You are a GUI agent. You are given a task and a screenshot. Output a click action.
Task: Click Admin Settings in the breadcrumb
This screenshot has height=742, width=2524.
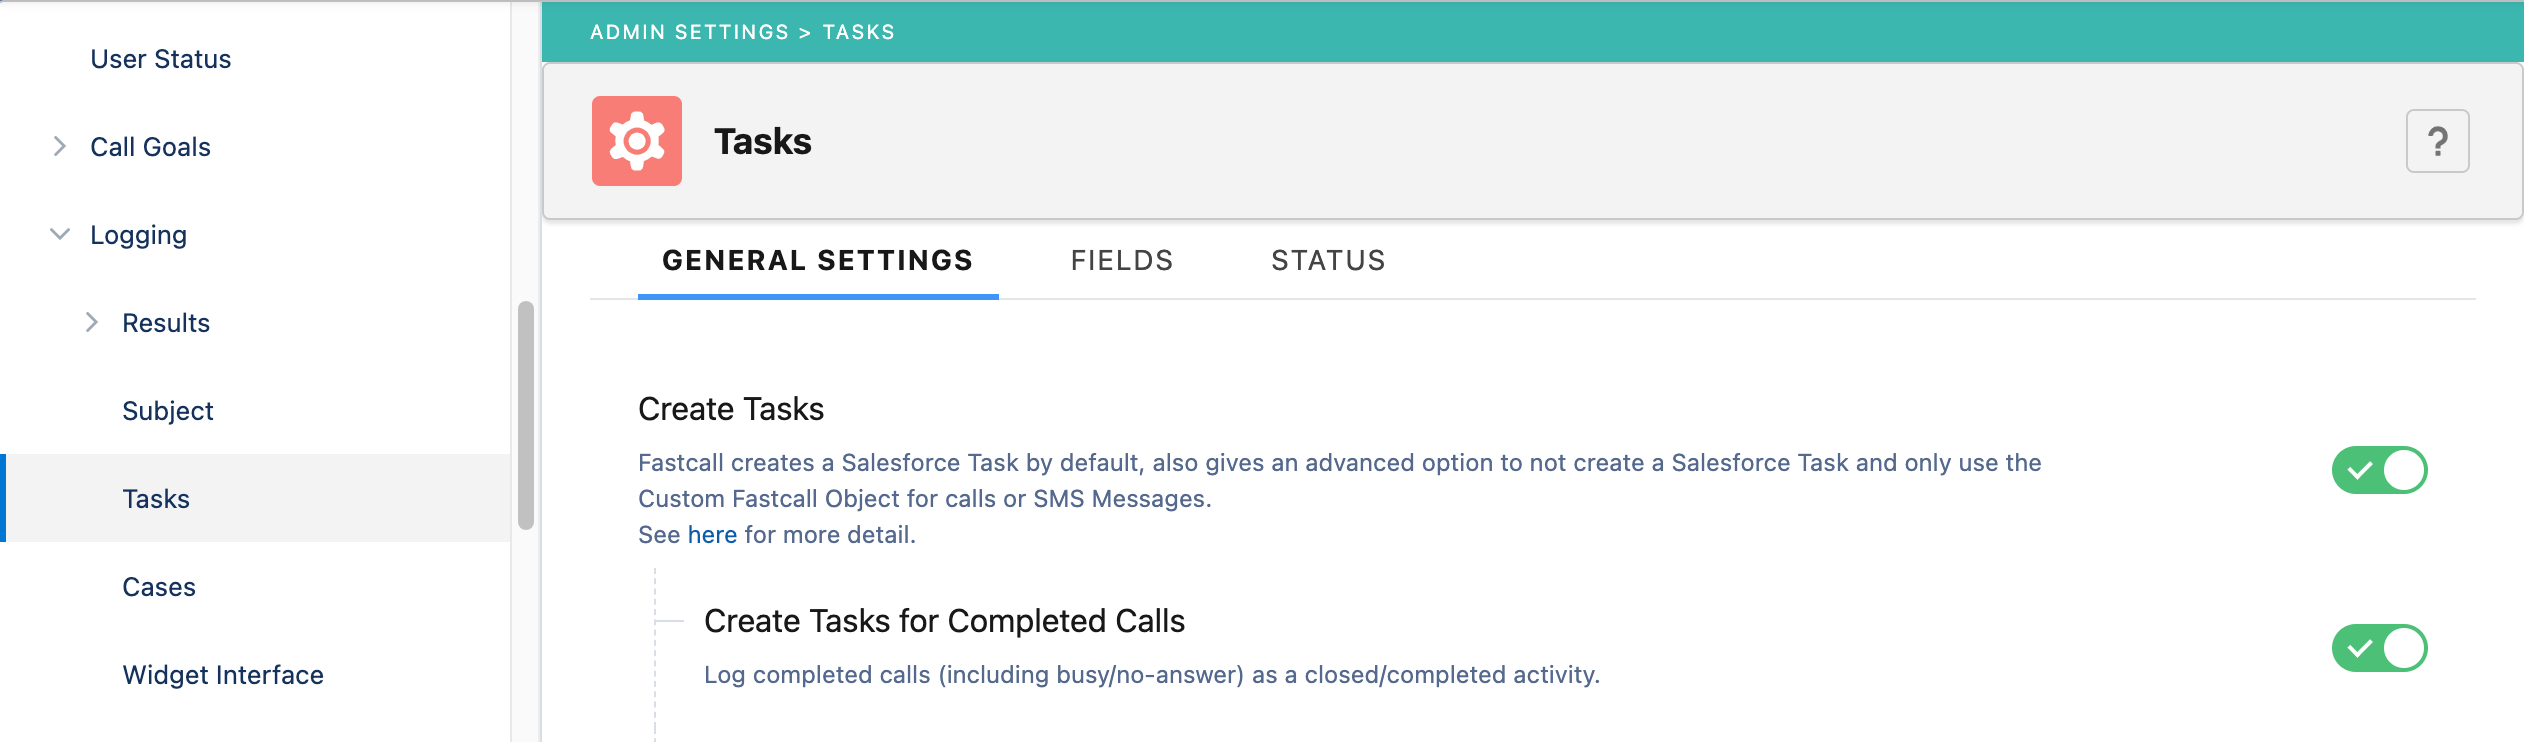[x=689, y=32]
